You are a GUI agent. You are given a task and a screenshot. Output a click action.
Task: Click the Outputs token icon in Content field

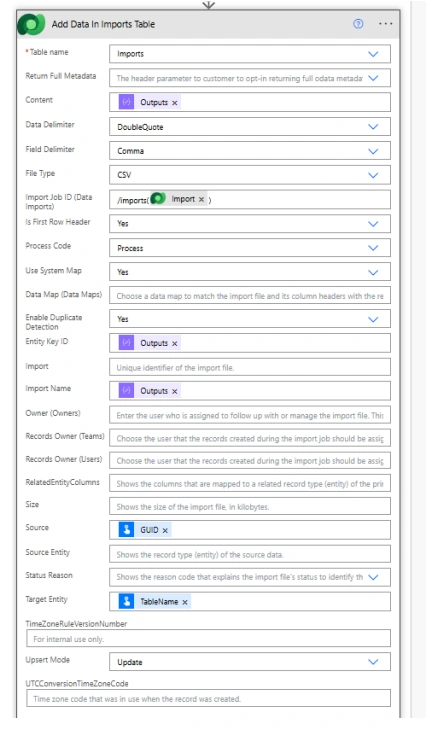point(126,102)
